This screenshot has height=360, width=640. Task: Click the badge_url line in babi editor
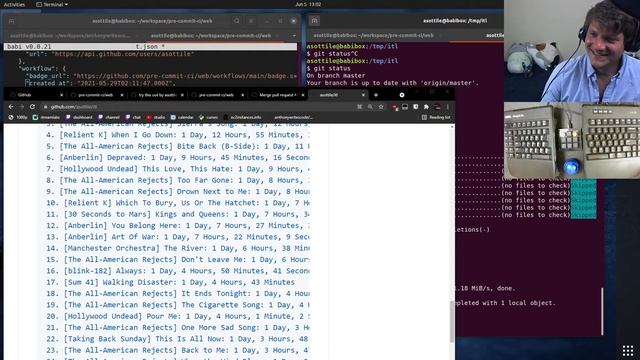pos(161,76)
